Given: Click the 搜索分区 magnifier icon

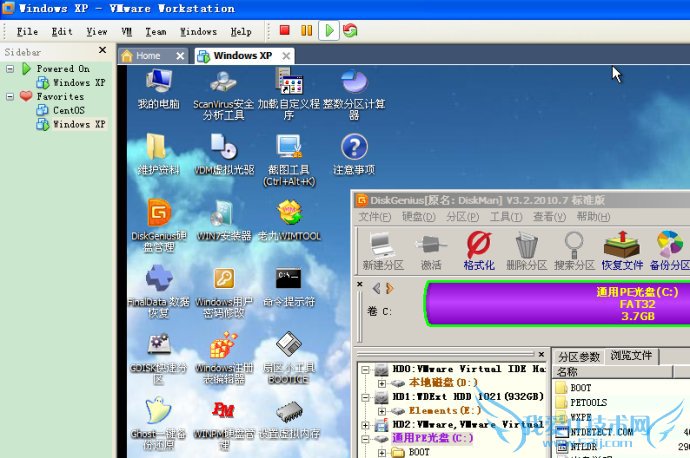Looking at the screenshot, I should pos(574,250).
